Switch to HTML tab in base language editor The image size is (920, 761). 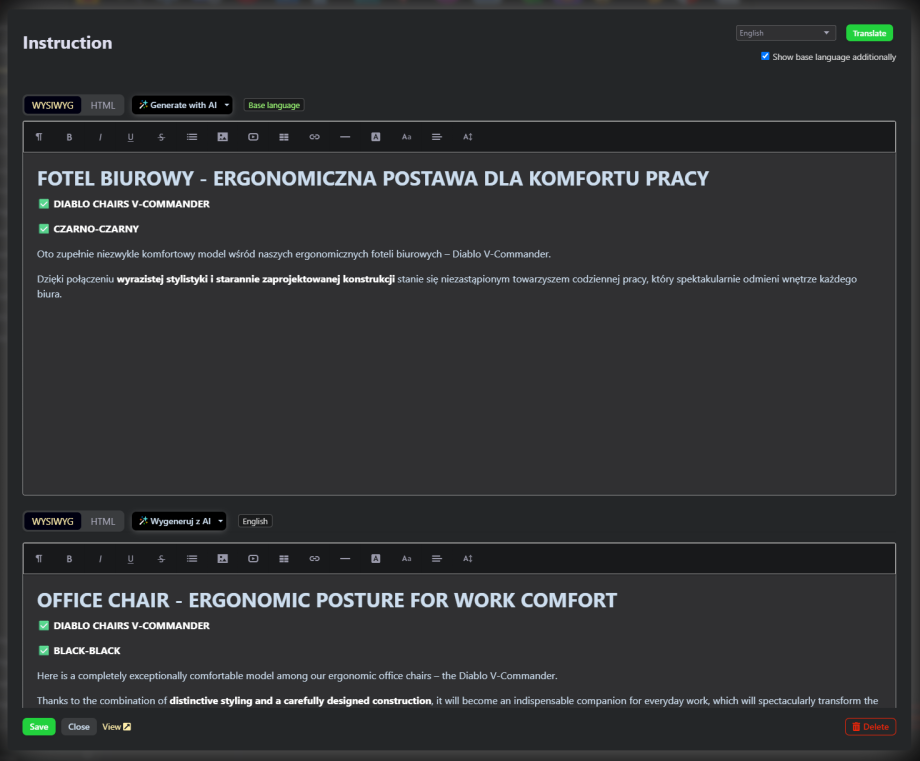103,105
